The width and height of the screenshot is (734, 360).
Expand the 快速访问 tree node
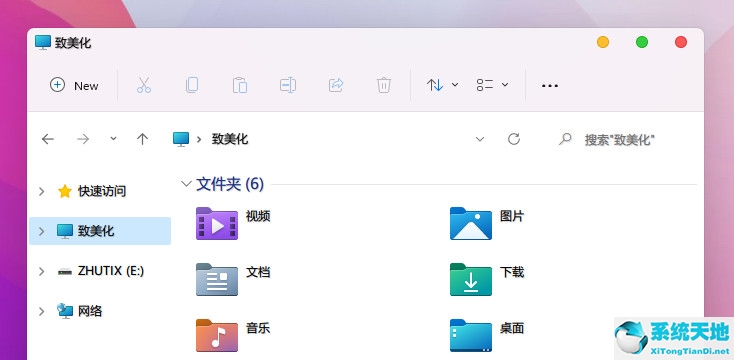pos(42,191)
